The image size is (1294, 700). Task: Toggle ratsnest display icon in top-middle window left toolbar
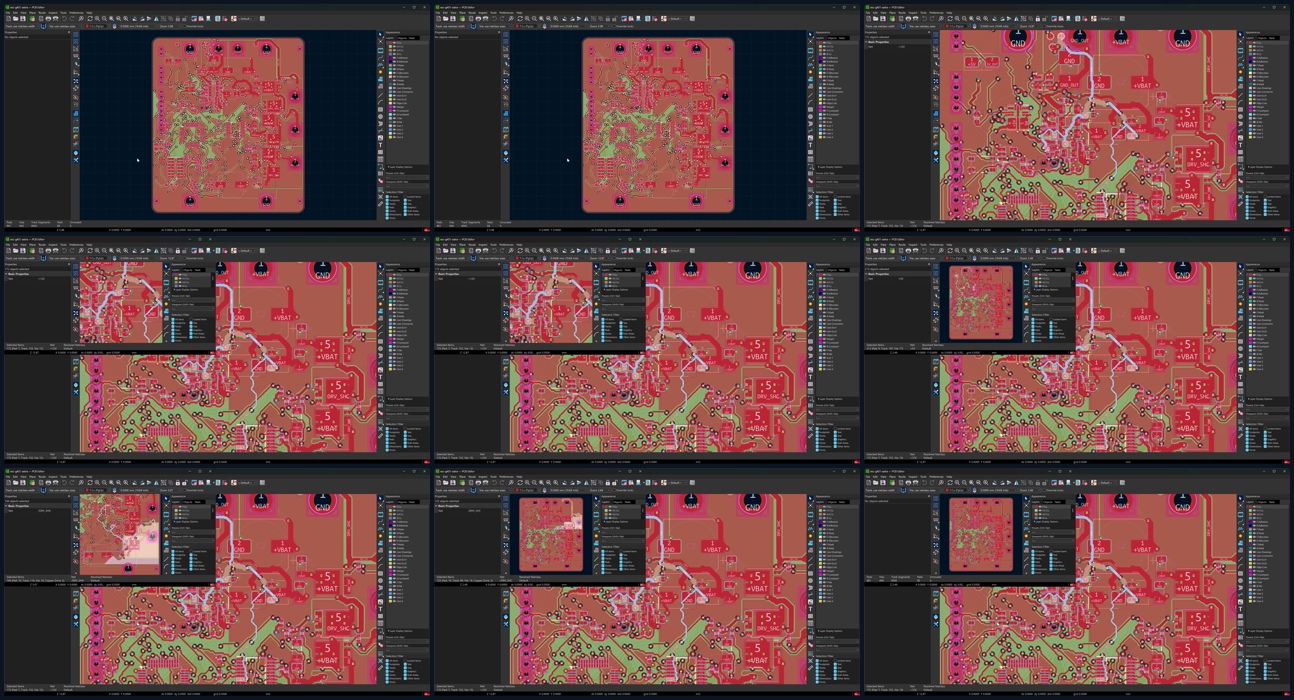point(506,81)
